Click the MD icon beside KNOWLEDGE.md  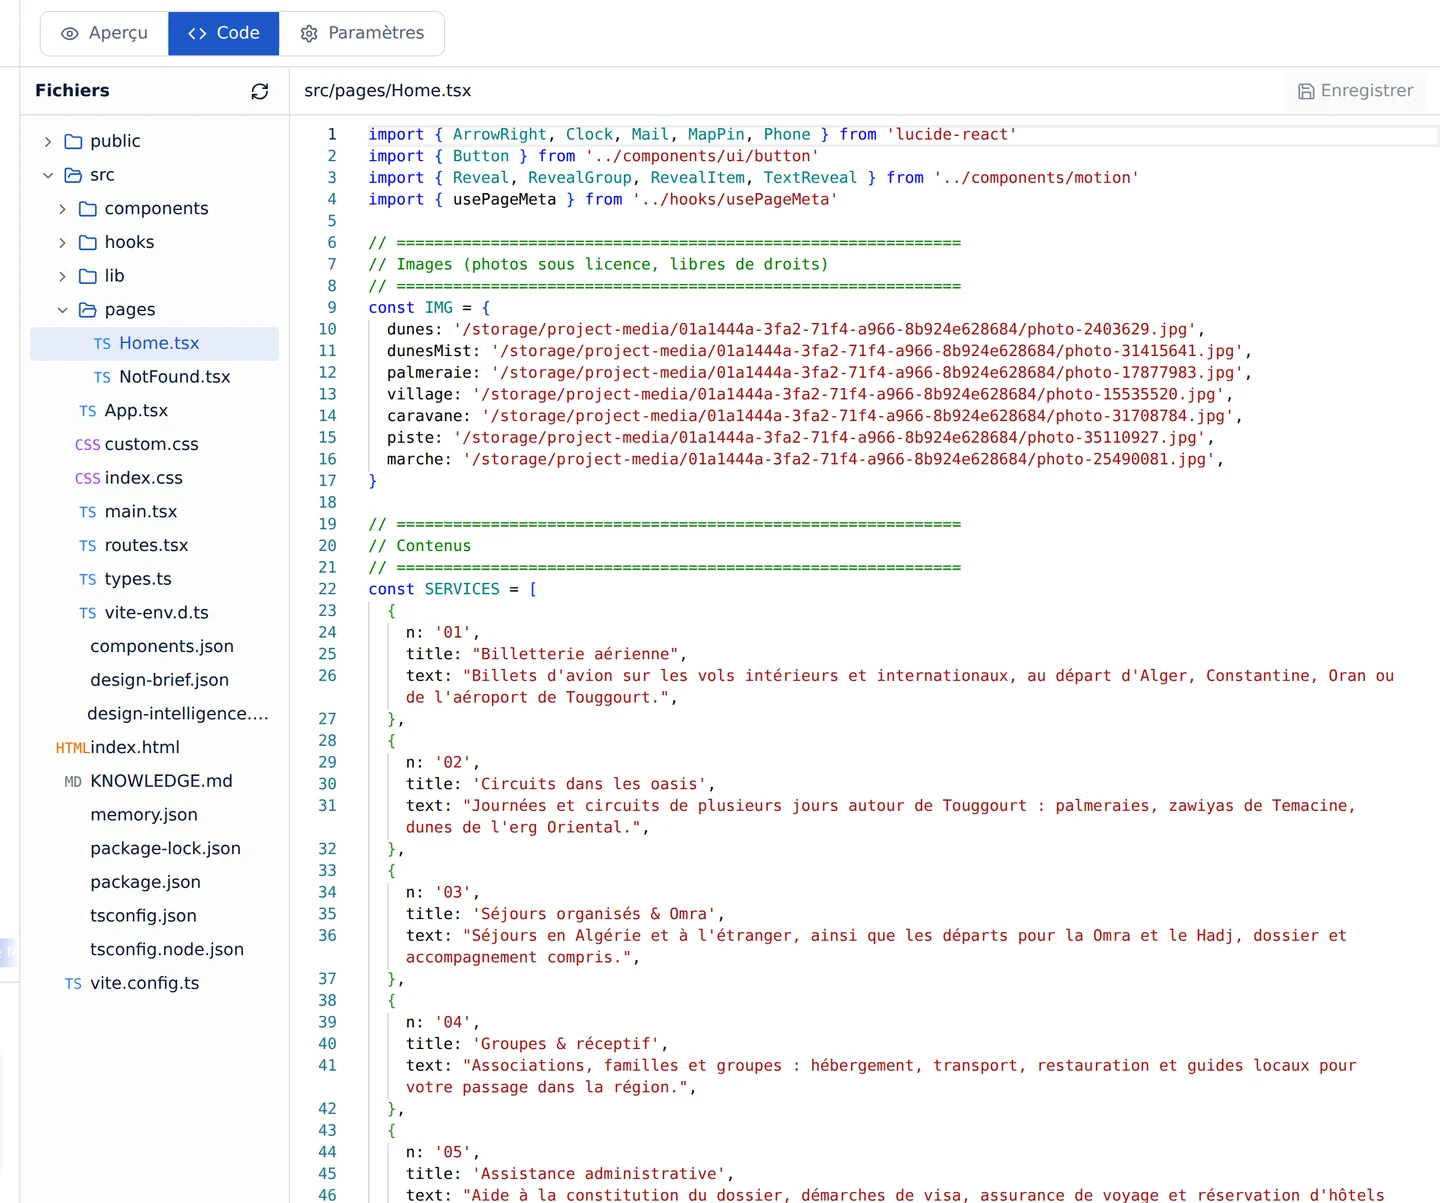coord(73,782)
